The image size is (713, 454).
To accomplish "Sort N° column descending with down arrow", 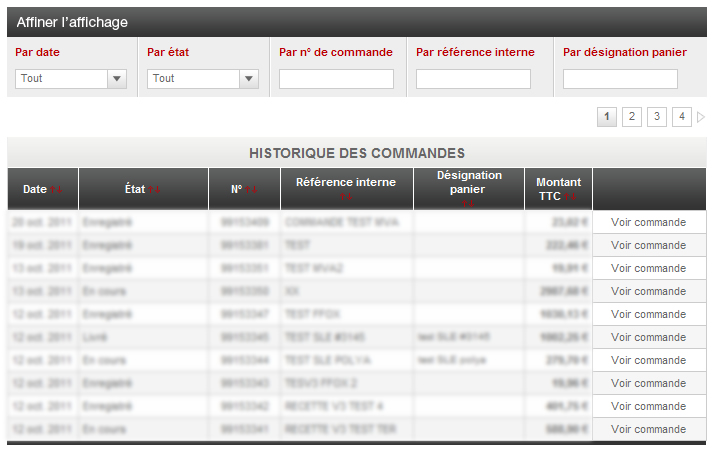I will coord(255,189).
